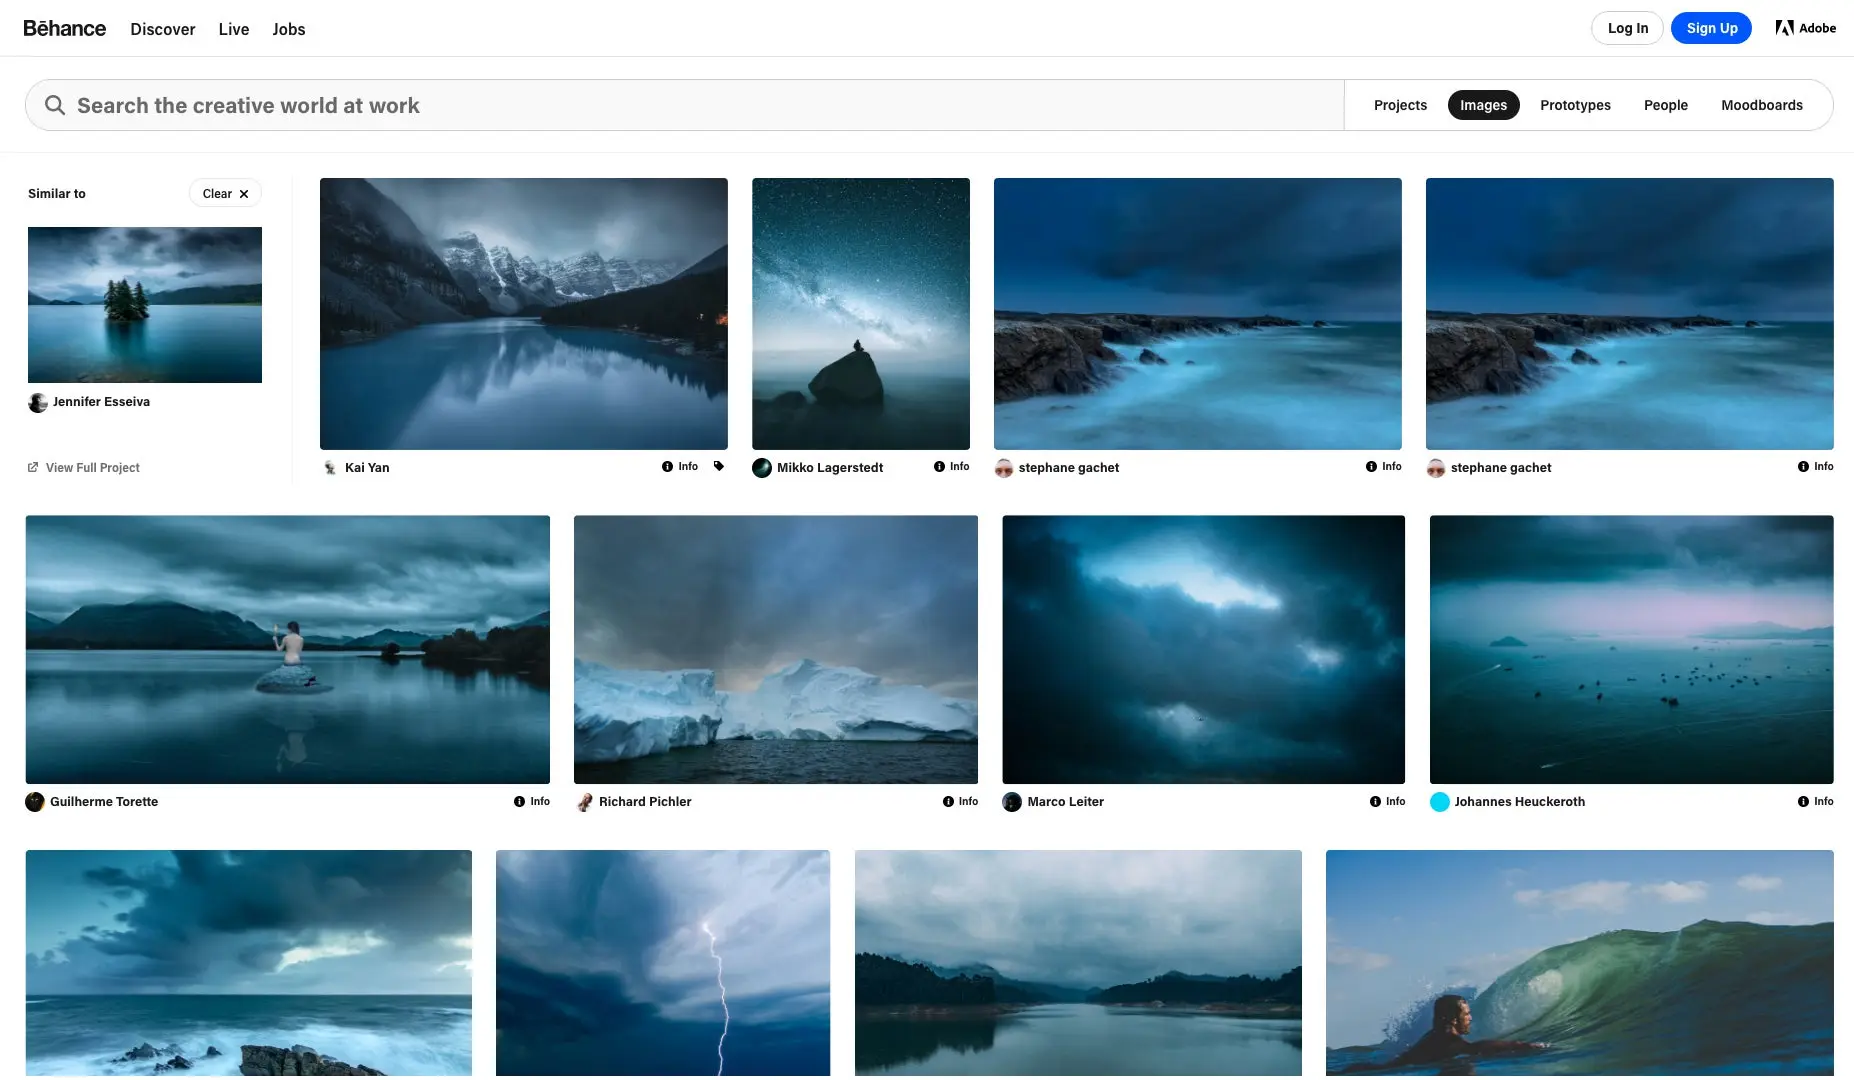1854x1080 pixels.
Task: Toggle the Info overlay on Kai Yan's image
Action: point(681,466)
